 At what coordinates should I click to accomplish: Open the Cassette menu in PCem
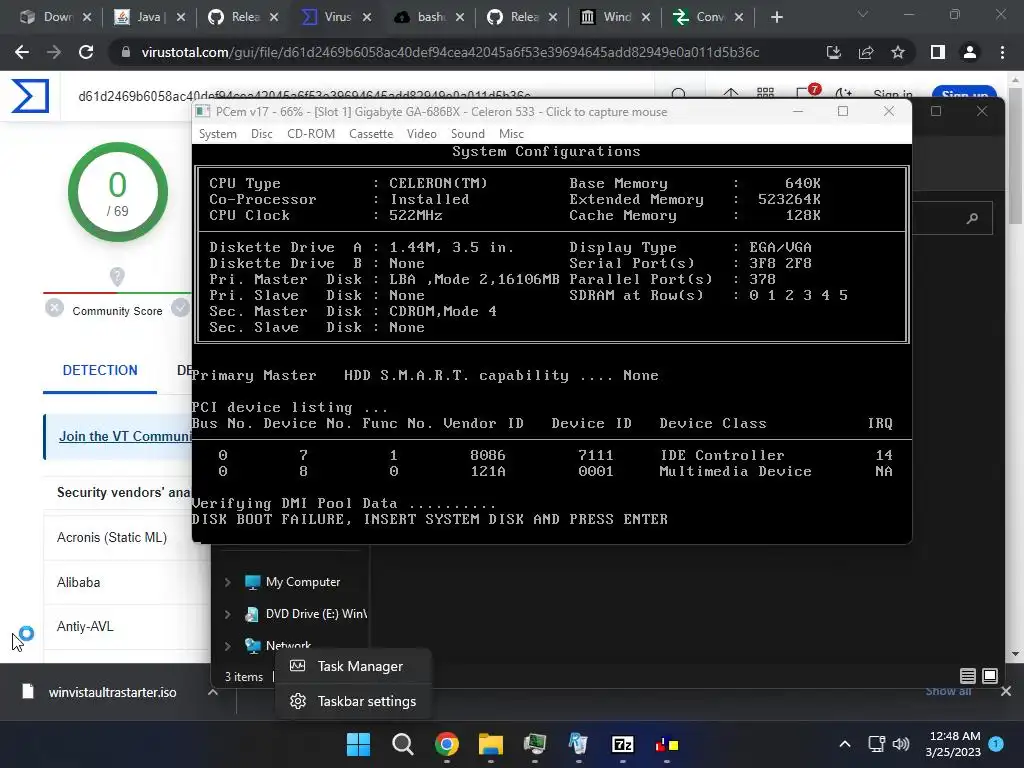point(371,134)
